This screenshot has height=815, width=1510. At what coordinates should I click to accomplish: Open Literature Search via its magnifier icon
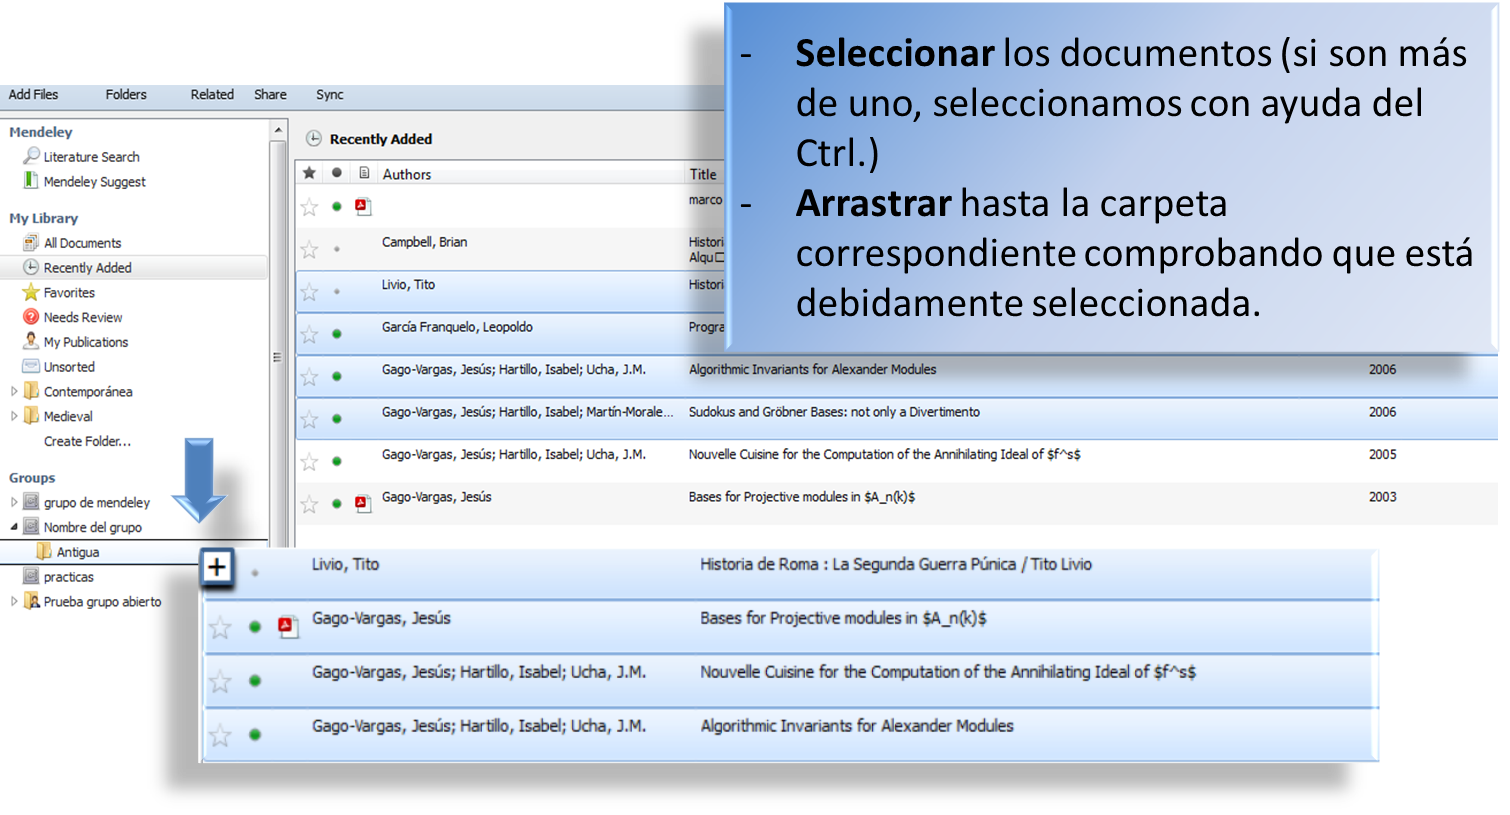[32, 156]
